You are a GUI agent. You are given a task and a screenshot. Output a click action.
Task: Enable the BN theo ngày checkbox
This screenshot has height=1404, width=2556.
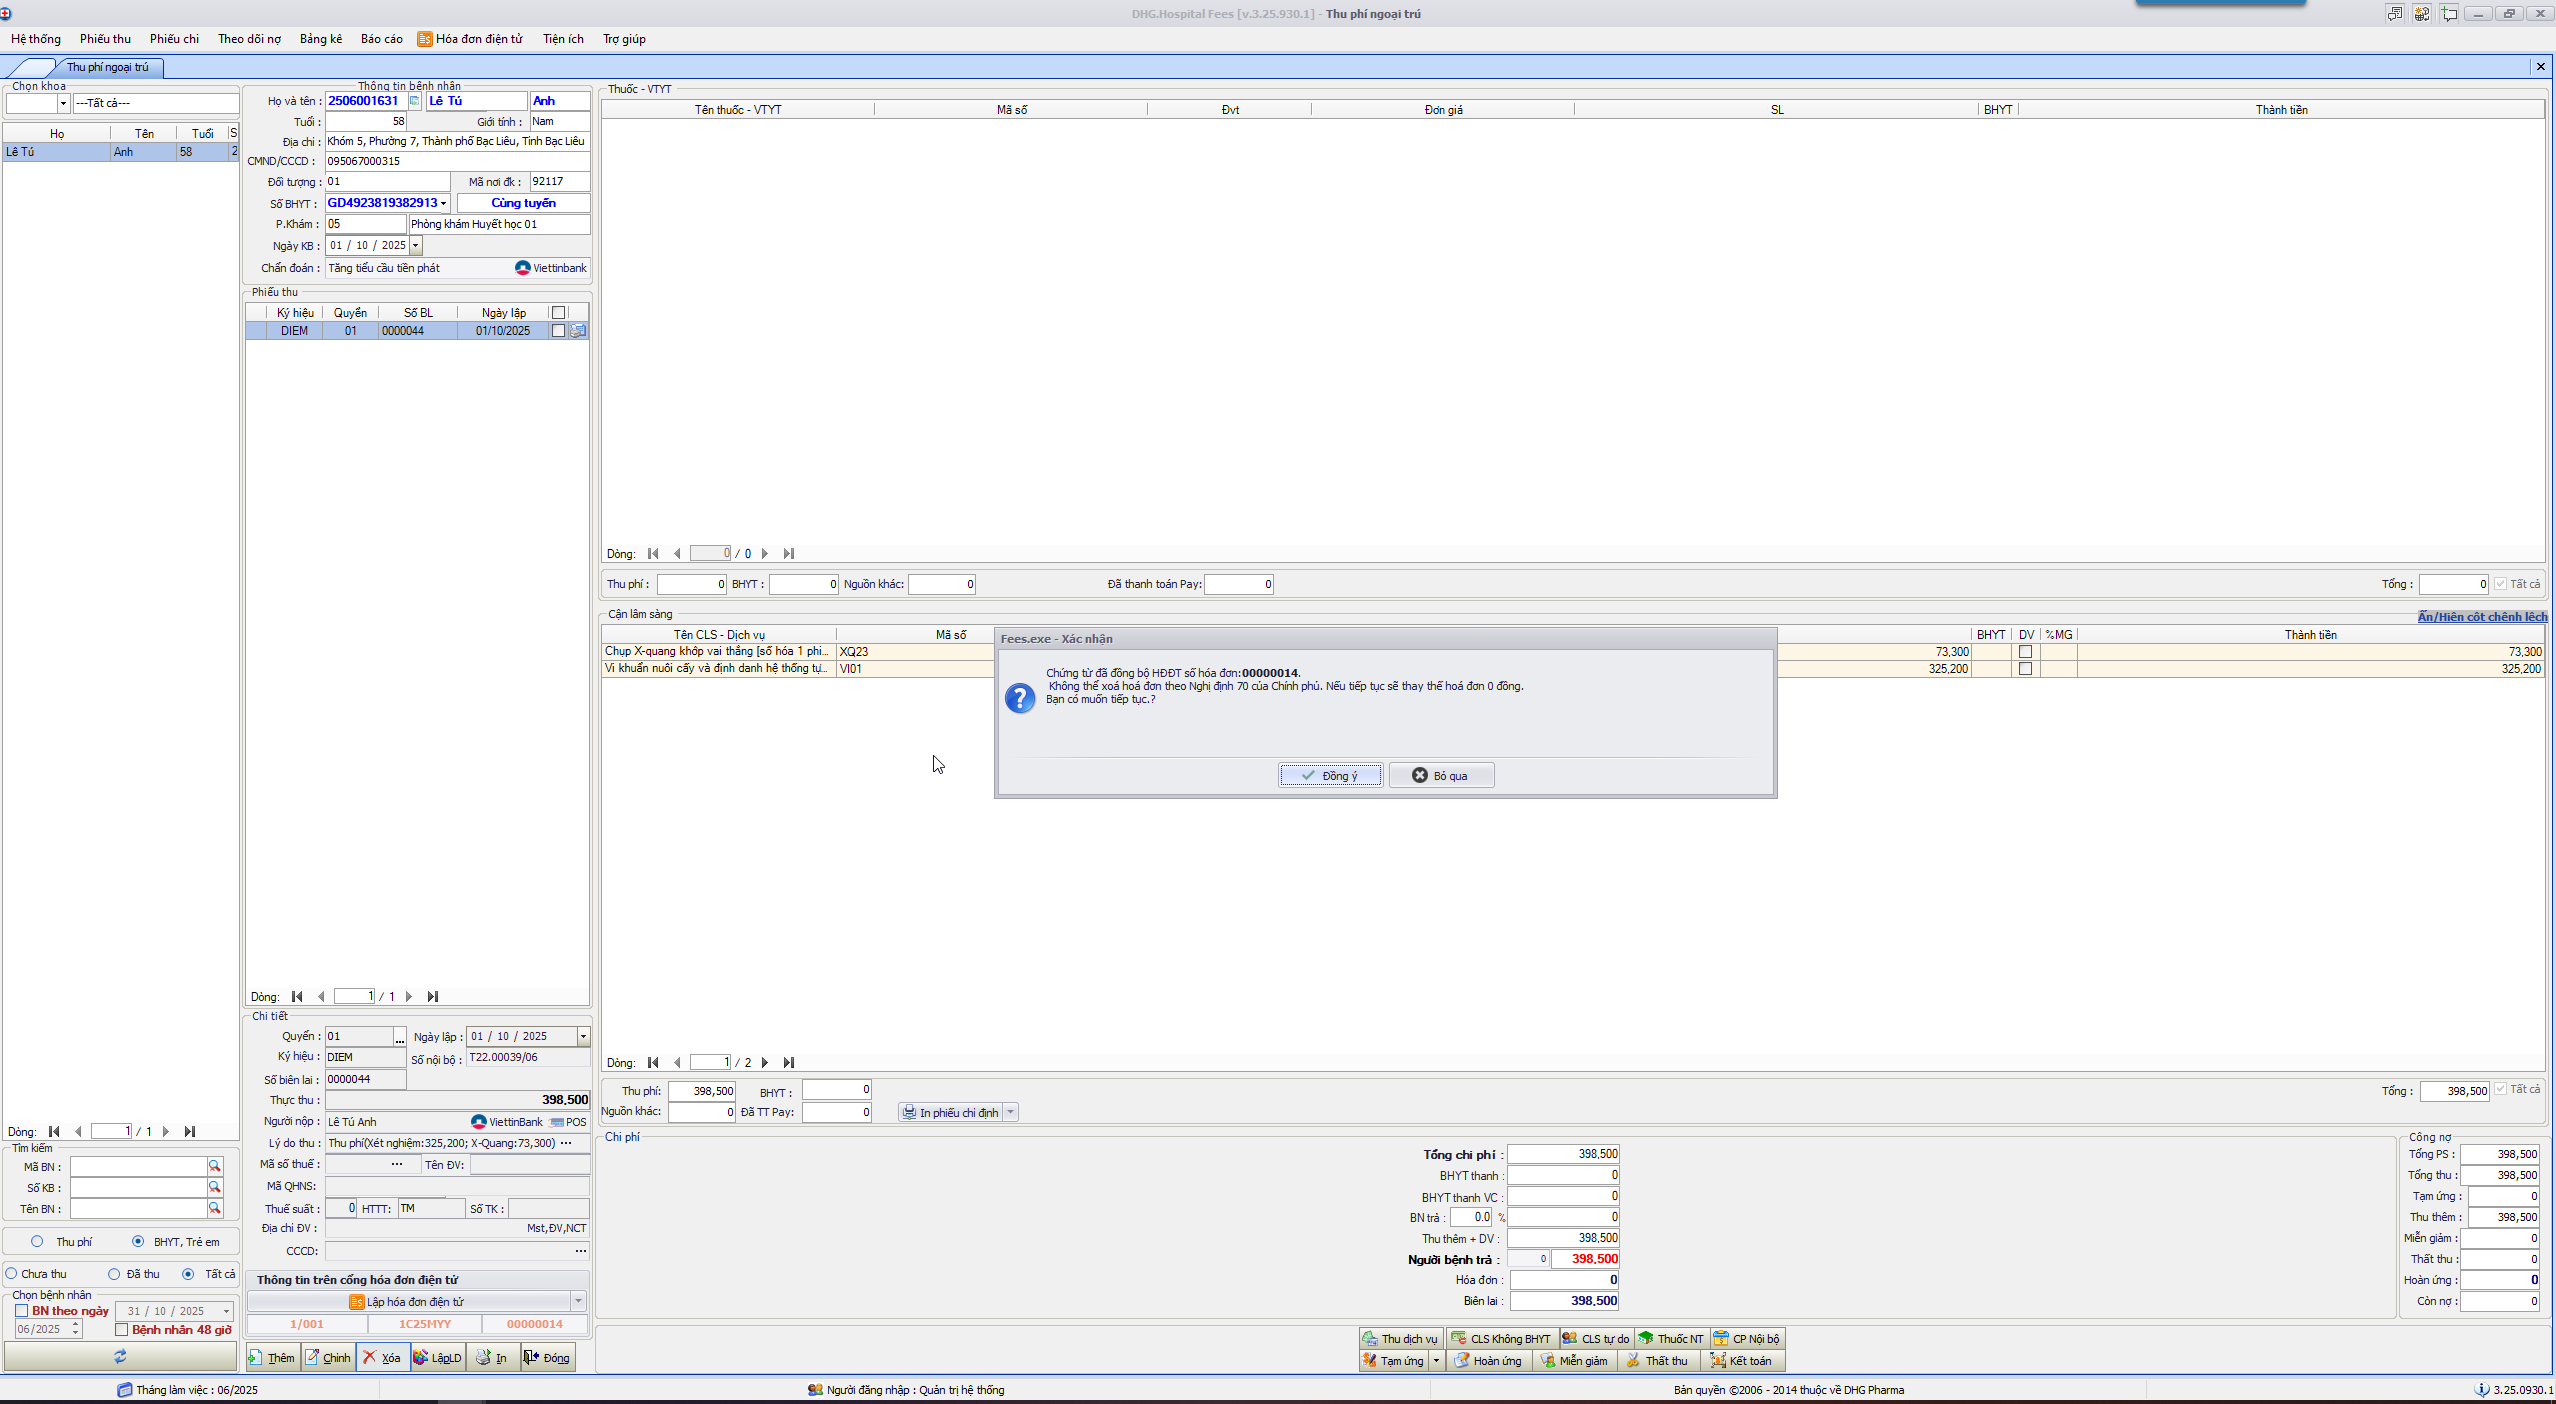tap(21, 1310)
